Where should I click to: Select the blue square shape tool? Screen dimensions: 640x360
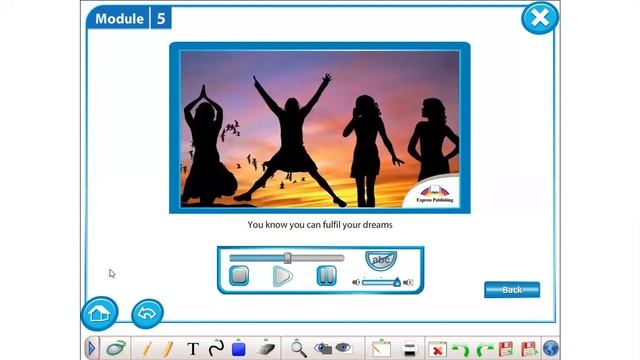[239, 348]
